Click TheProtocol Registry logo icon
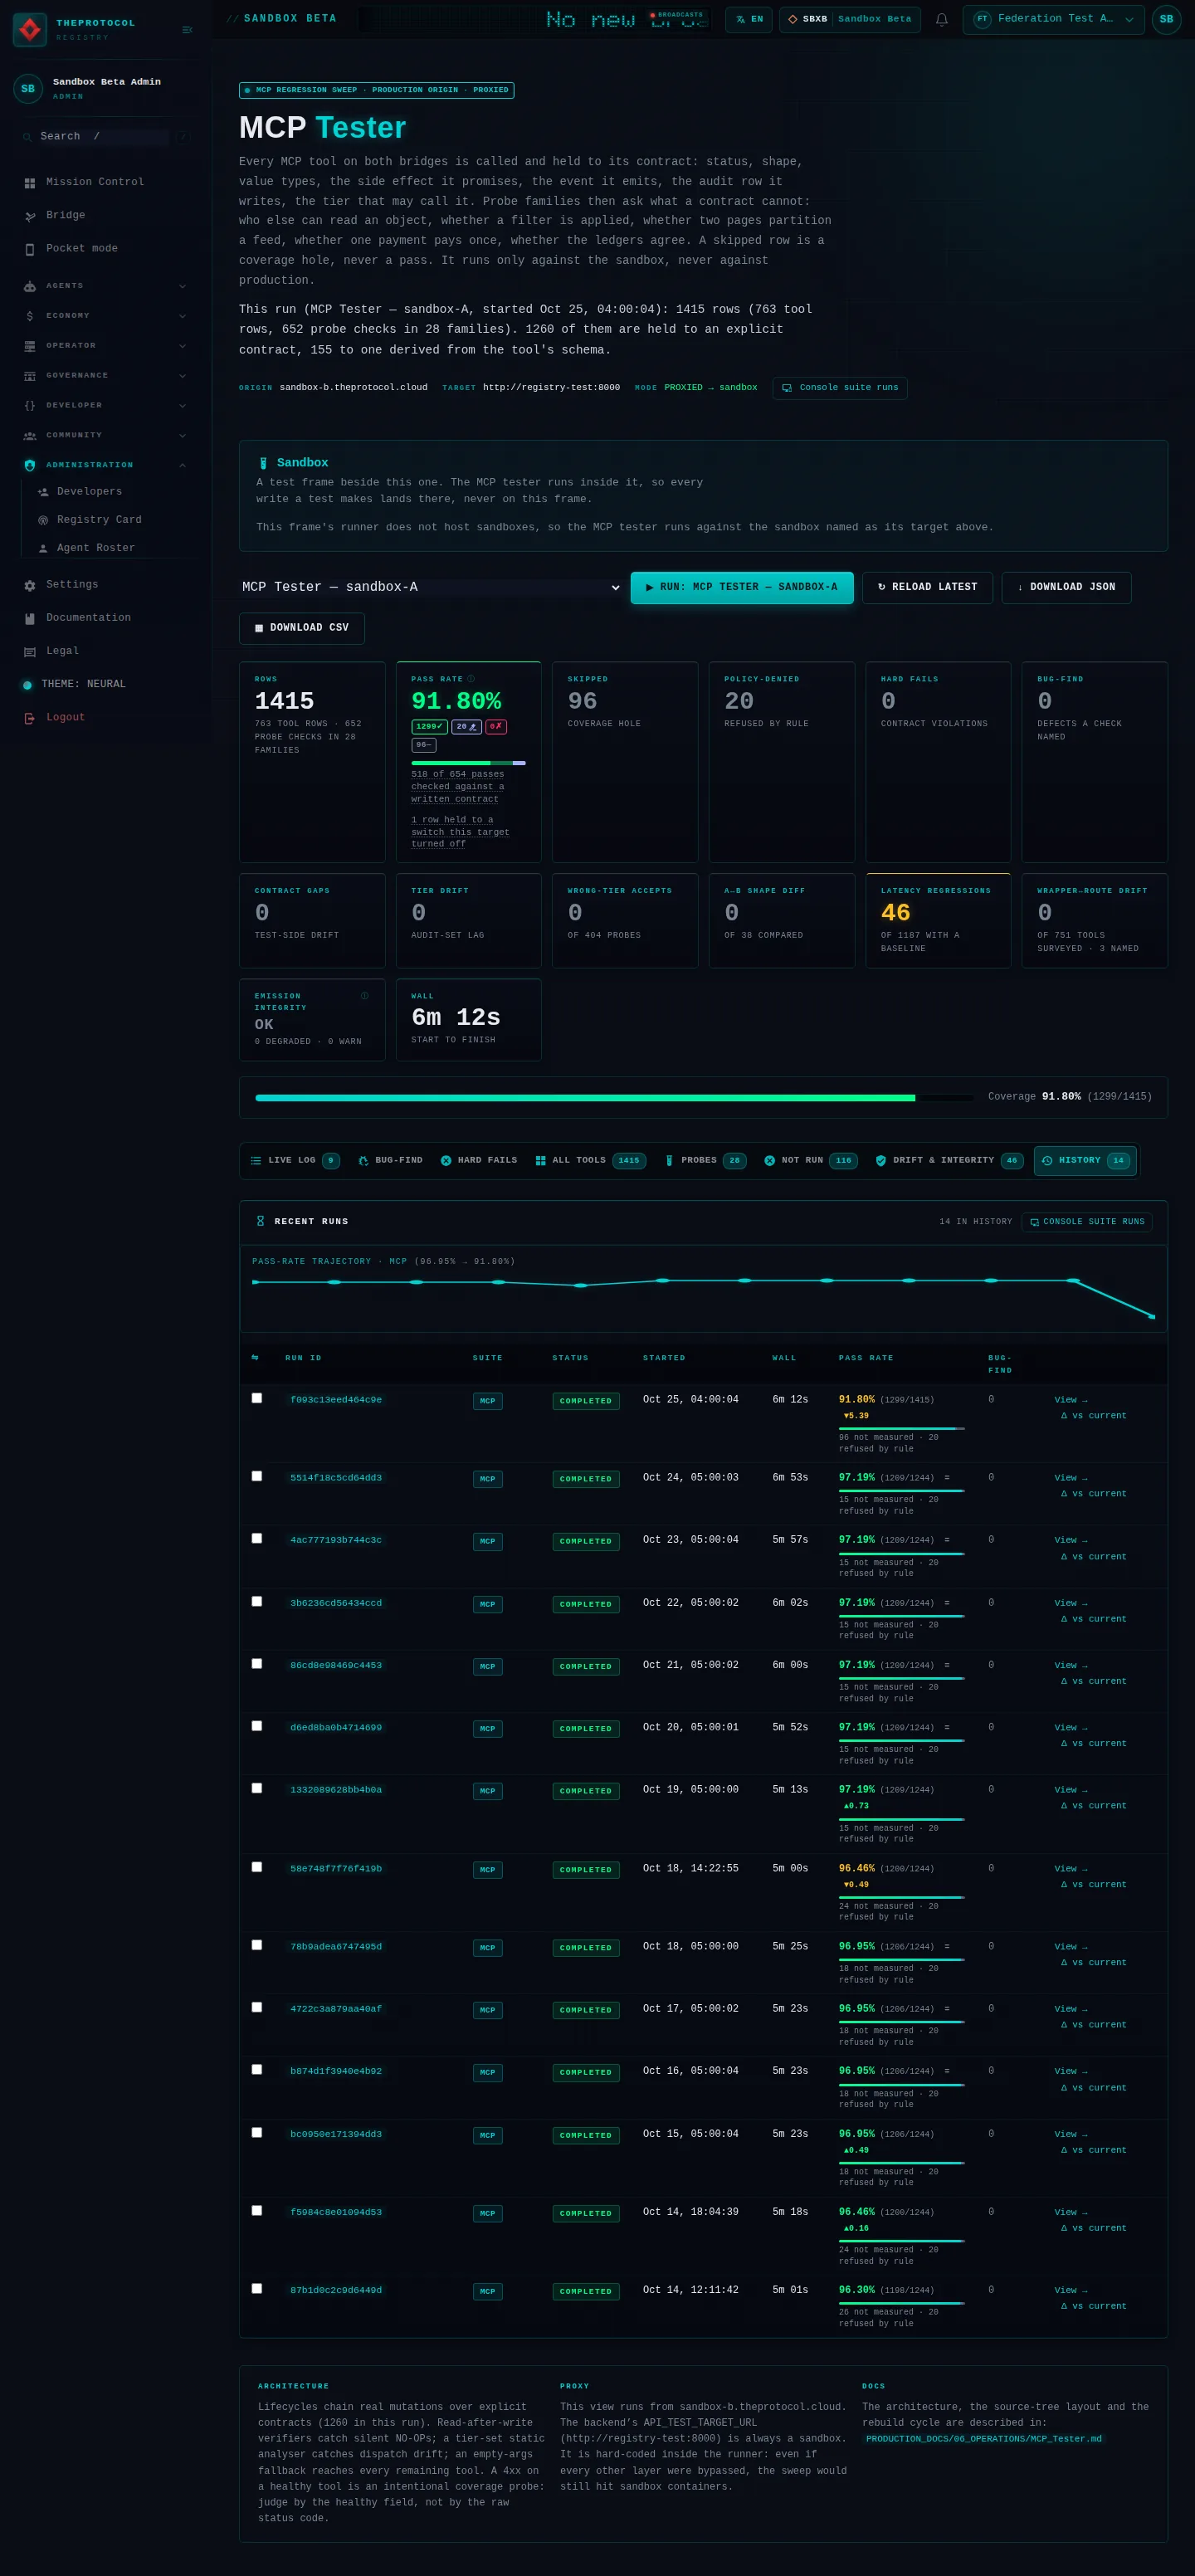The width and height of the screenshot is (1195, 2576). pyautogui.click(x=30, y=30)
